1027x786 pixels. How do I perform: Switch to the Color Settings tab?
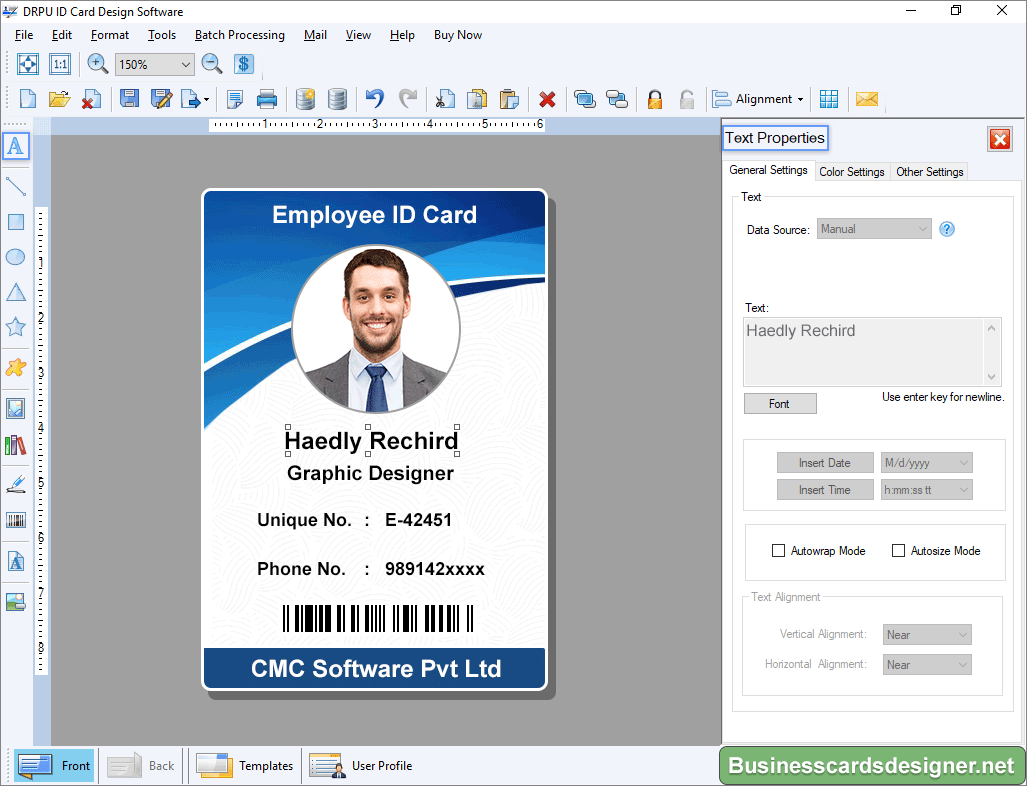click(x=851, y=172)
